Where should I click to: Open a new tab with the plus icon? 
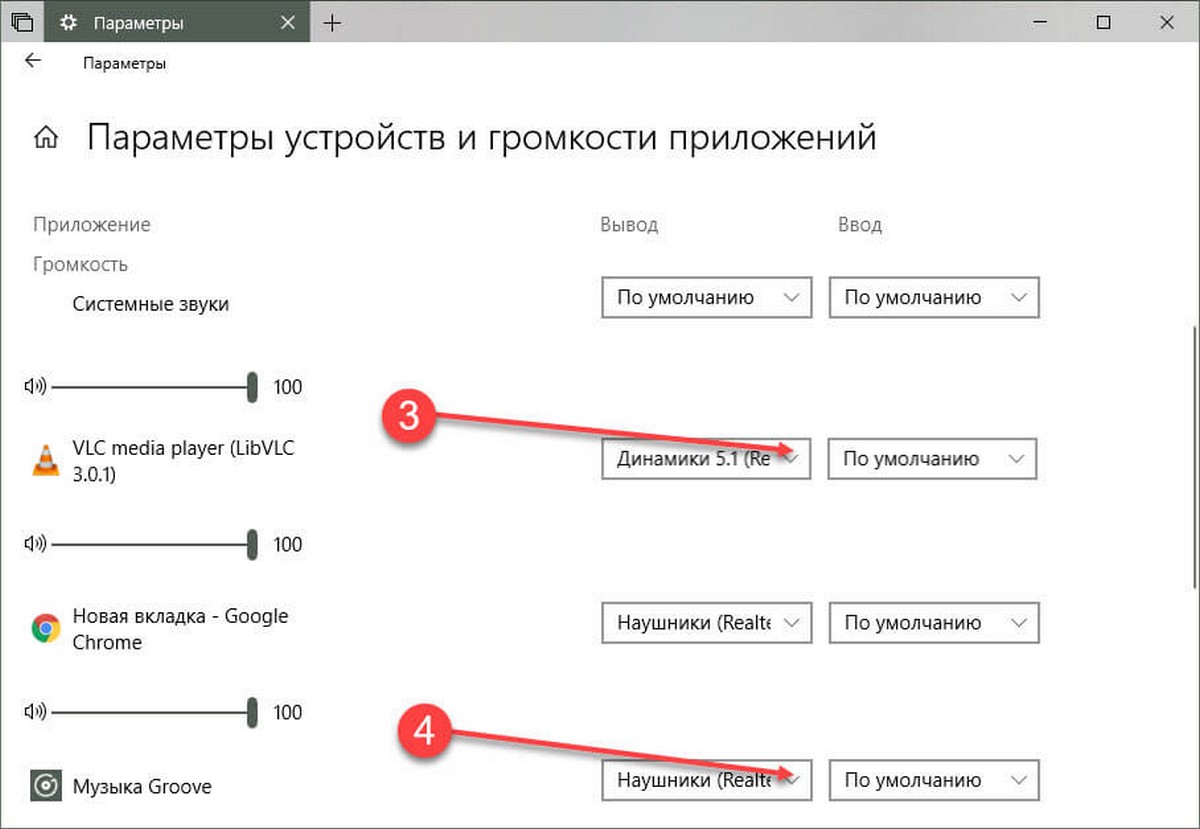(333, 22)
